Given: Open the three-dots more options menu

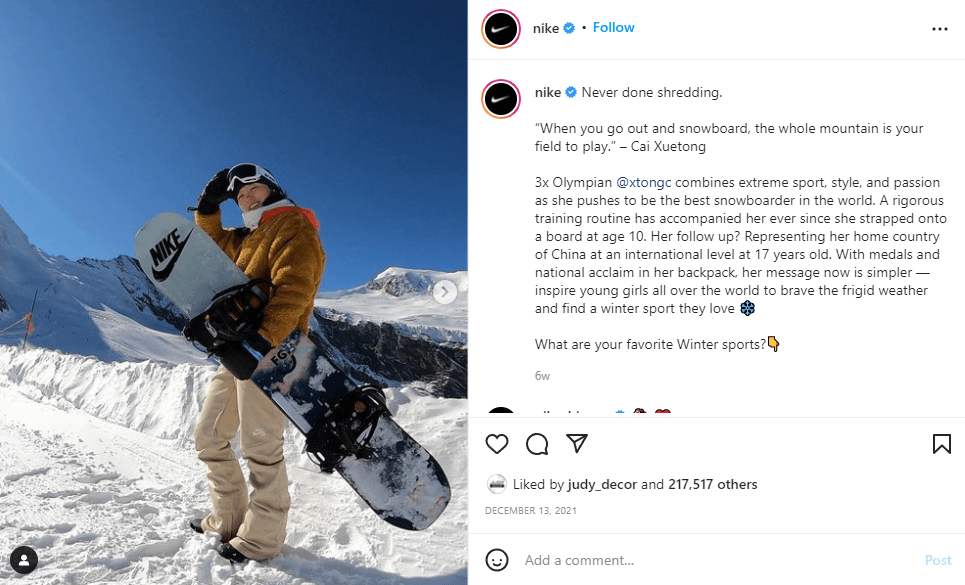Looking at the screenshot, I should (x=940, y=29).
